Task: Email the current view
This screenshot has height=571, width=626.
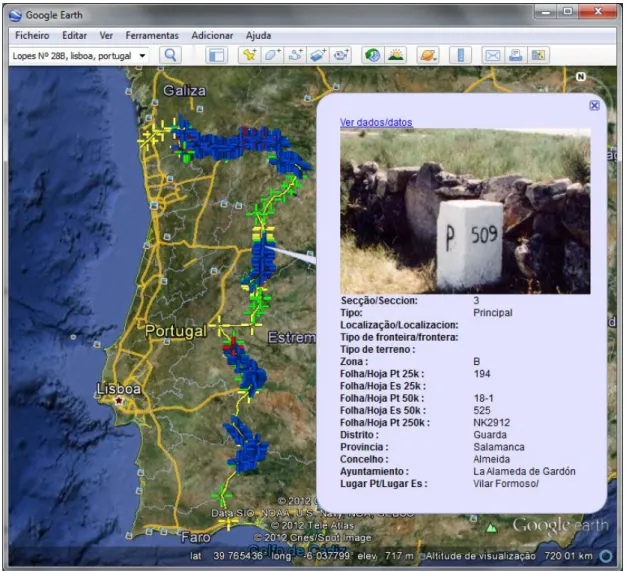Action: click(493, 55)
